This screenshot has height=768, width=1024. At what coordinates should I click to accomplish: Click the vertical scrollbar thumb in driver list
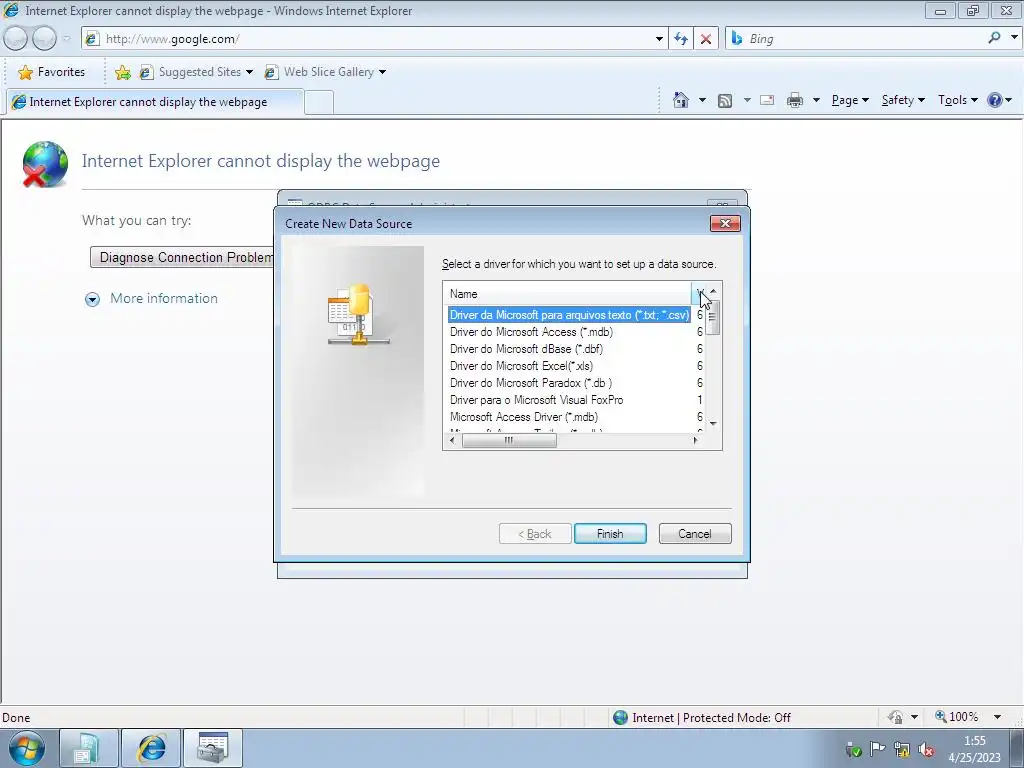pos(712,317)
